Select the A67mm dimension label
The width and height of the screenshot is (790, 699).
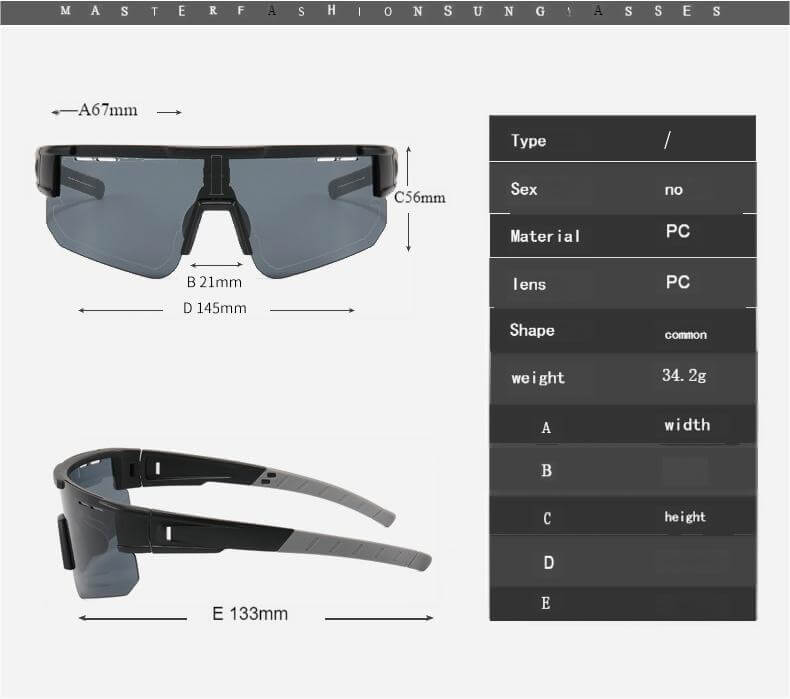pos(108,110)
